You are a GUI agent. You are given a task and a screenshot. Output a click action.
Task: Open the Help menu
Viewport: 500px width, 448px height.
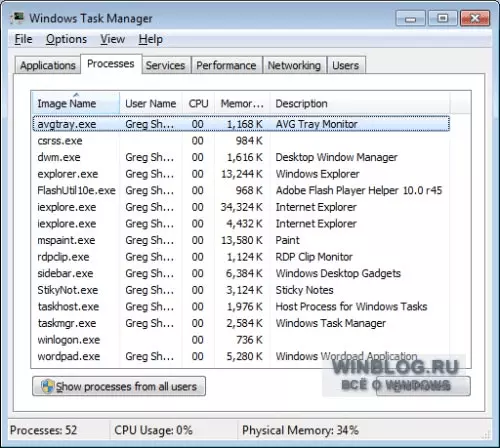point(151,39)
